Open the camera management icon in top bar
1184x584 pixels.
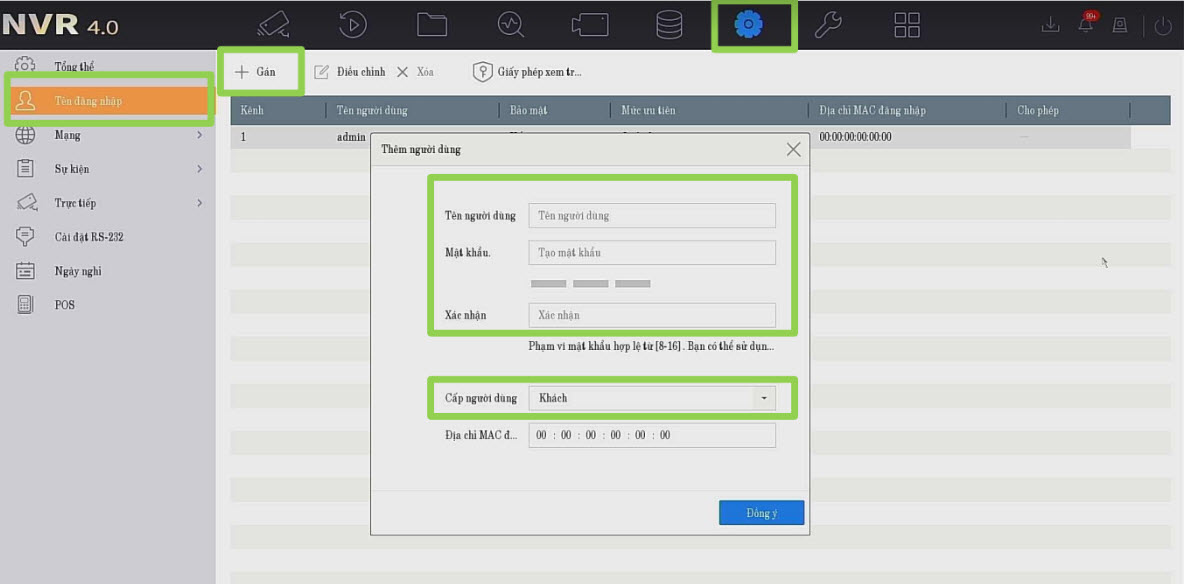click(x=273, y=25)
